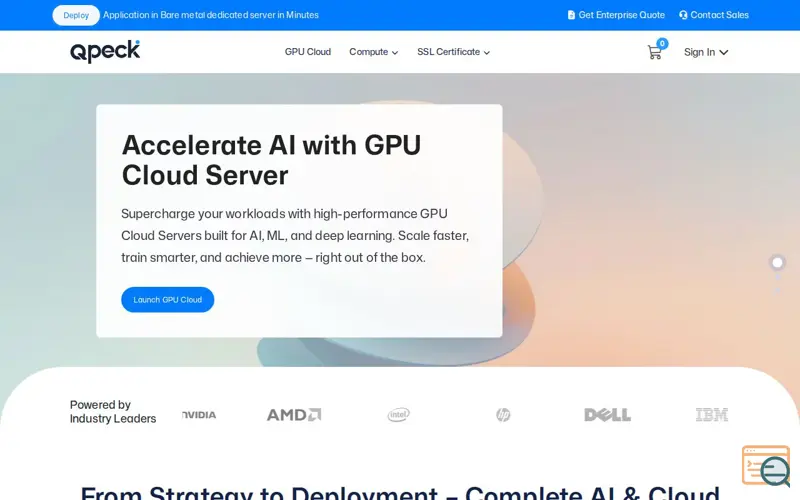Click the Launch GPU Cloud button
800x500 pixels.
[x=167, y=299]
